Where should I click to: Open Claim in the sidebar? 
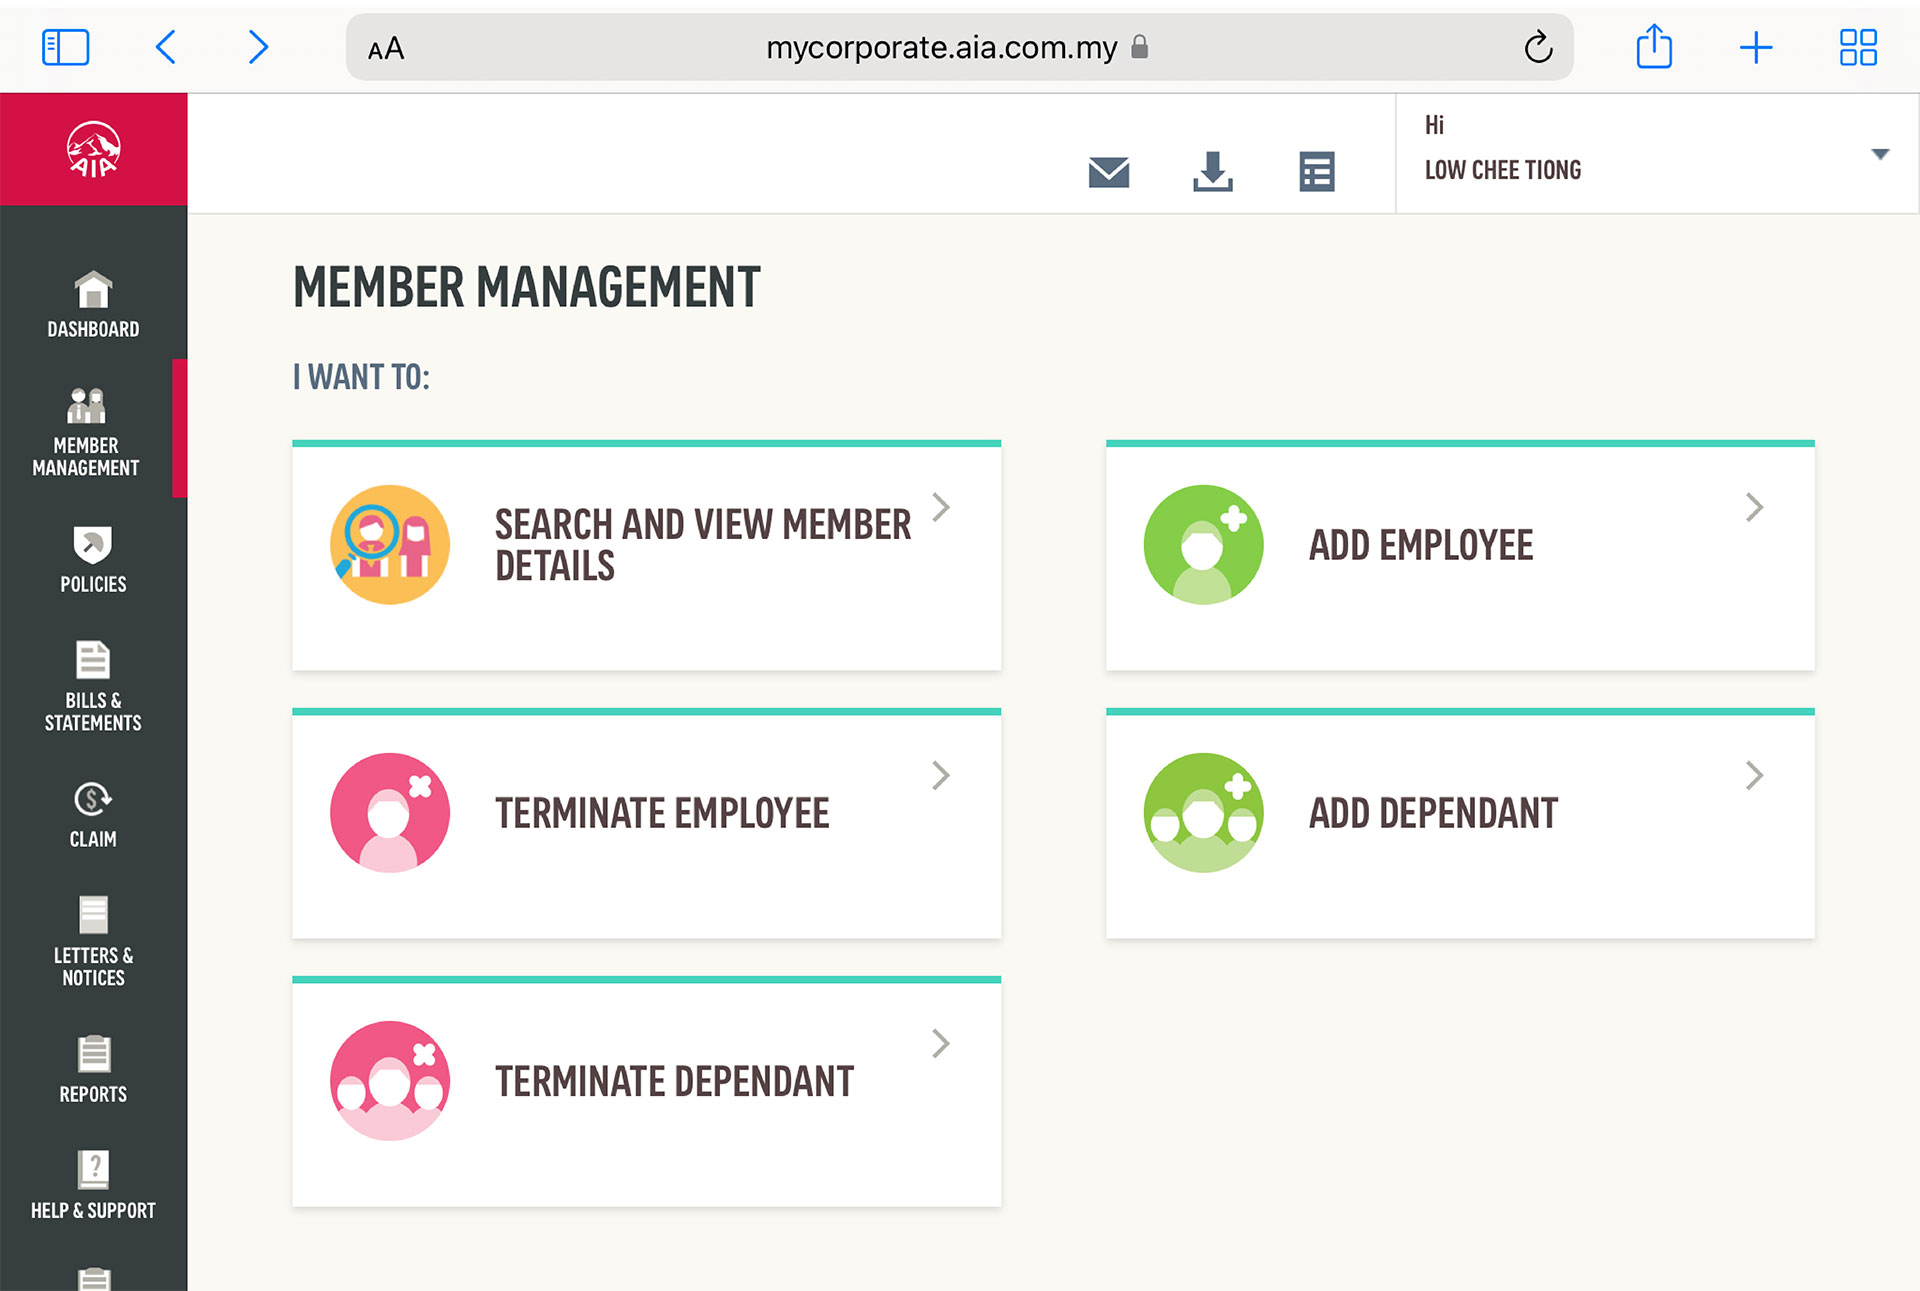pos(93,815)
